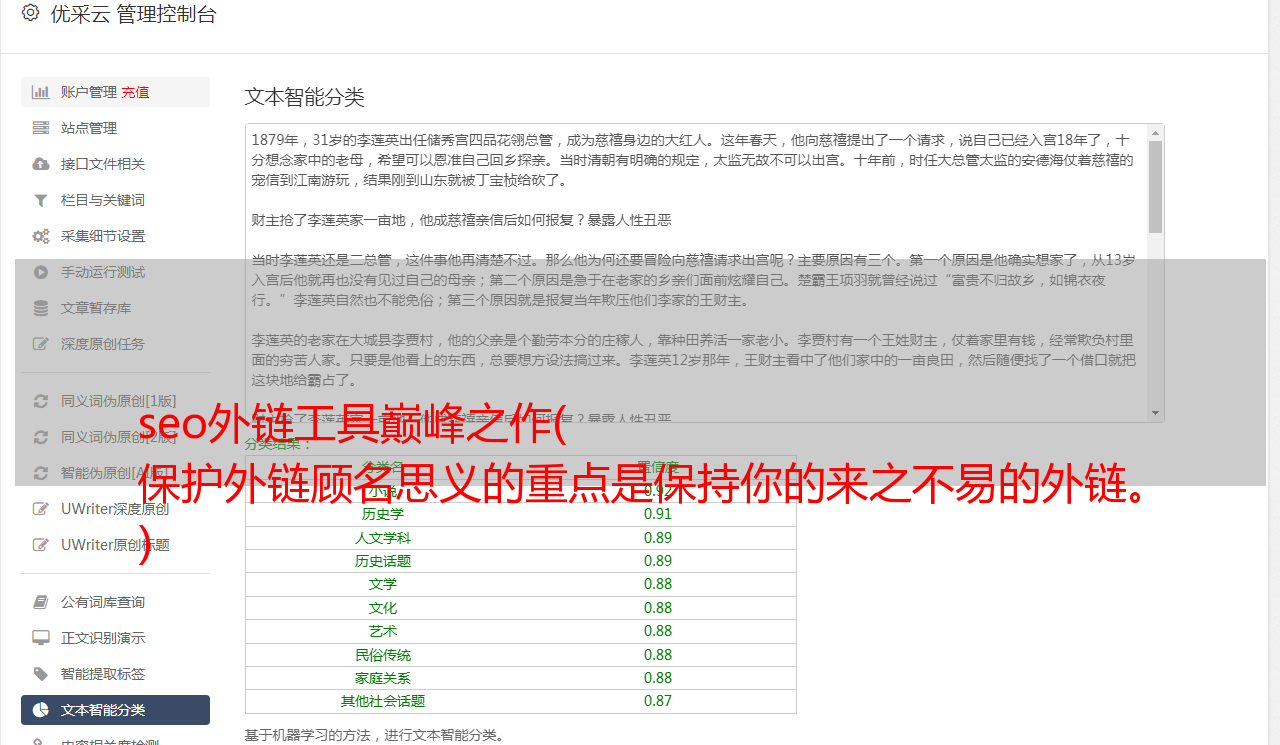Click the cloud upload icon for 接口文件相关
The width and height of the screenshot is (1280, 745).
pos(41,164)
